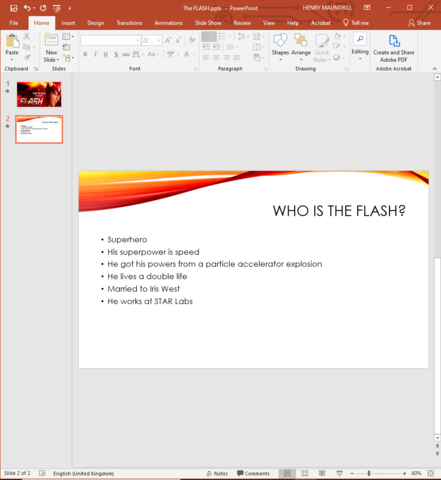Toggle Italic formatting
441x480 pixels.
[x=95, y=54]
